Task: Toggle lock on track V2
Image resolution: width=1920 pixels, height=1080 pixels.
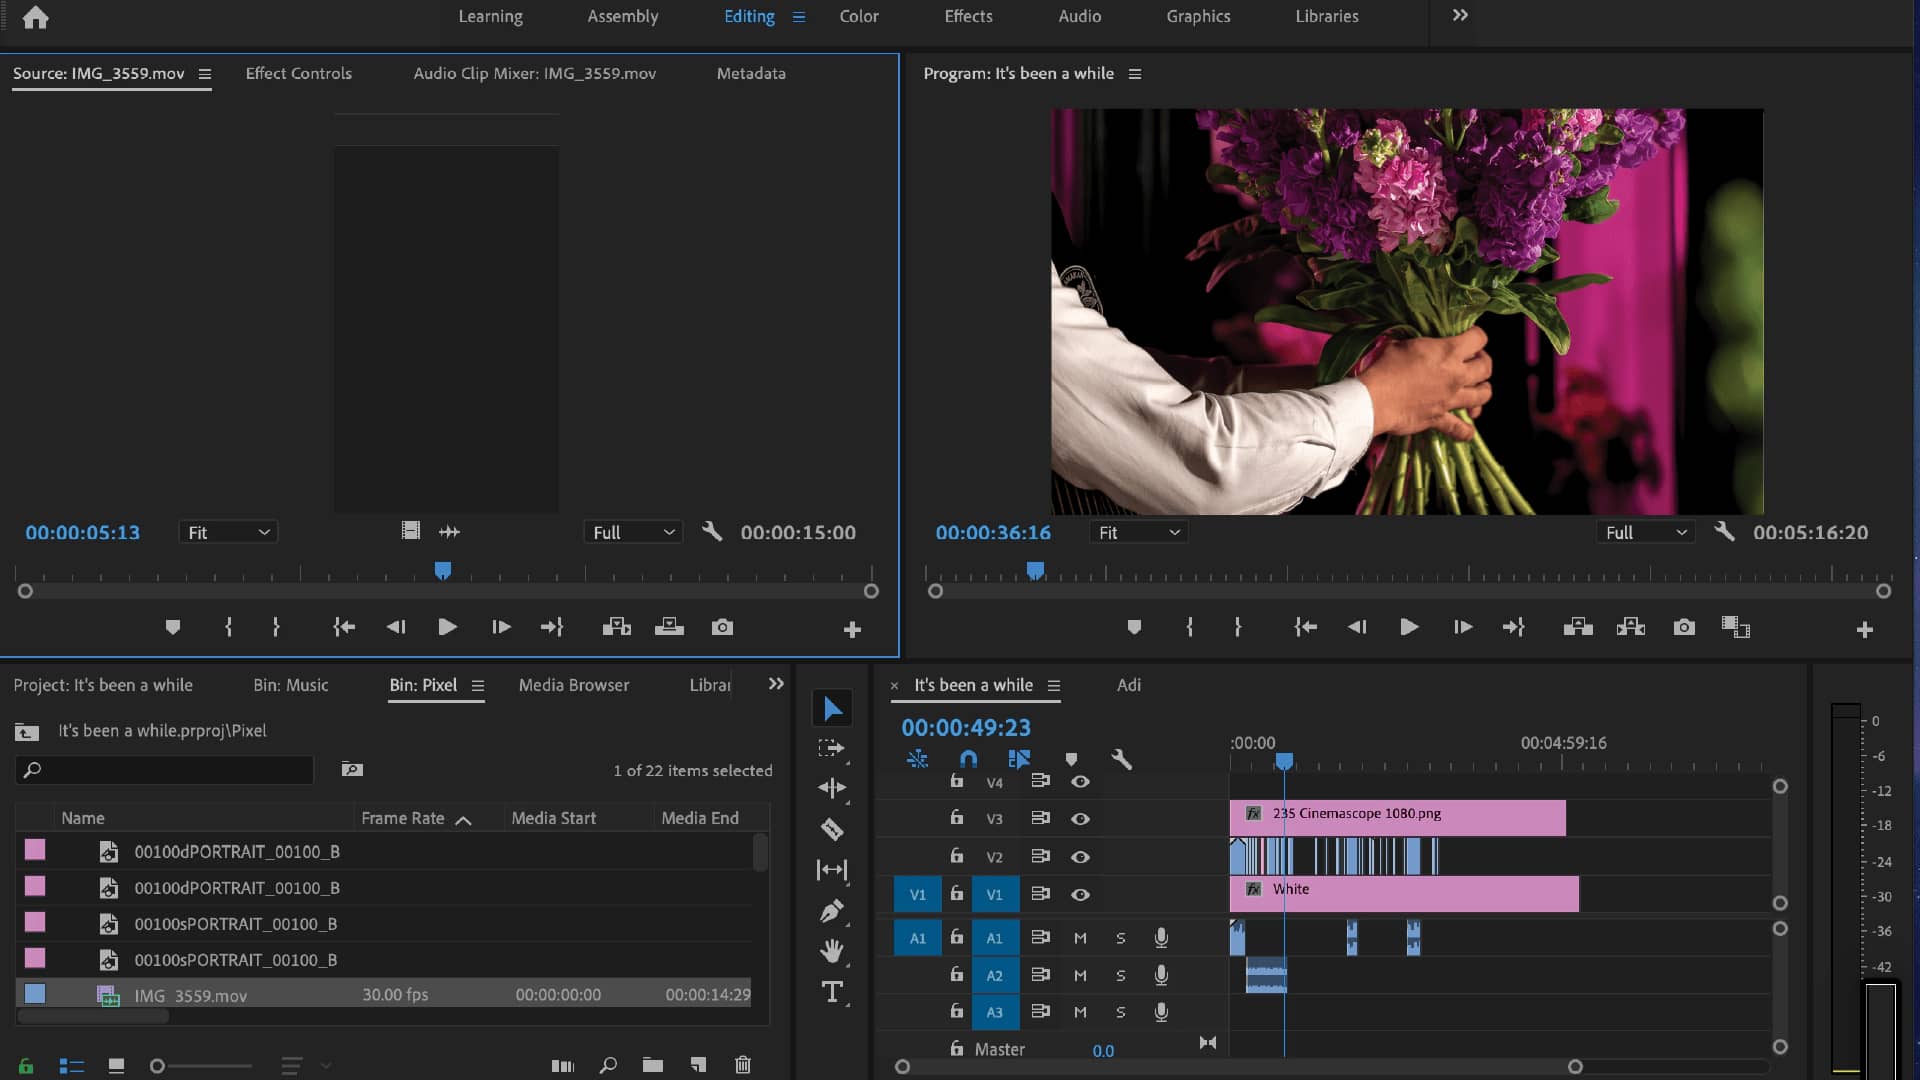Action: click(x=957, y=856)
